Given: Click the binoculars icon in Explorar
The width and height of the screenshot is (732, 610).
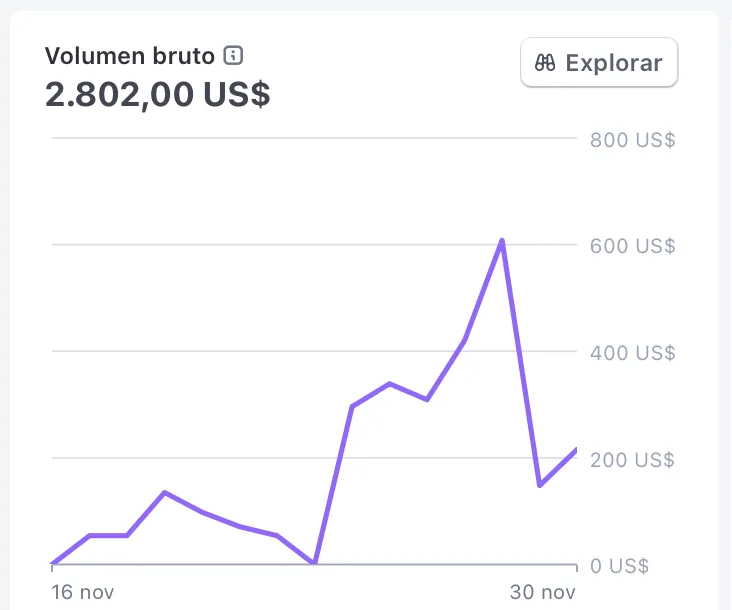Looking at the screenshot, I should click(x=545, y=63).
